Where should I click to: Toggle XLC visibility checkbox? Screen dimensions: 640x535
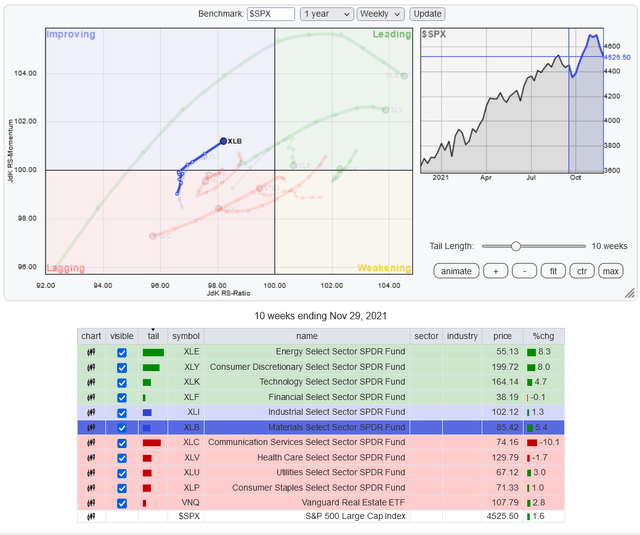pyautogui.click(x=122, y=443)
